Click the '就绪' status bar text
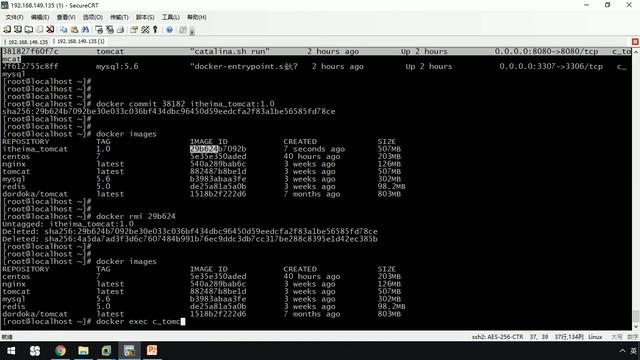 coord(7,337)
